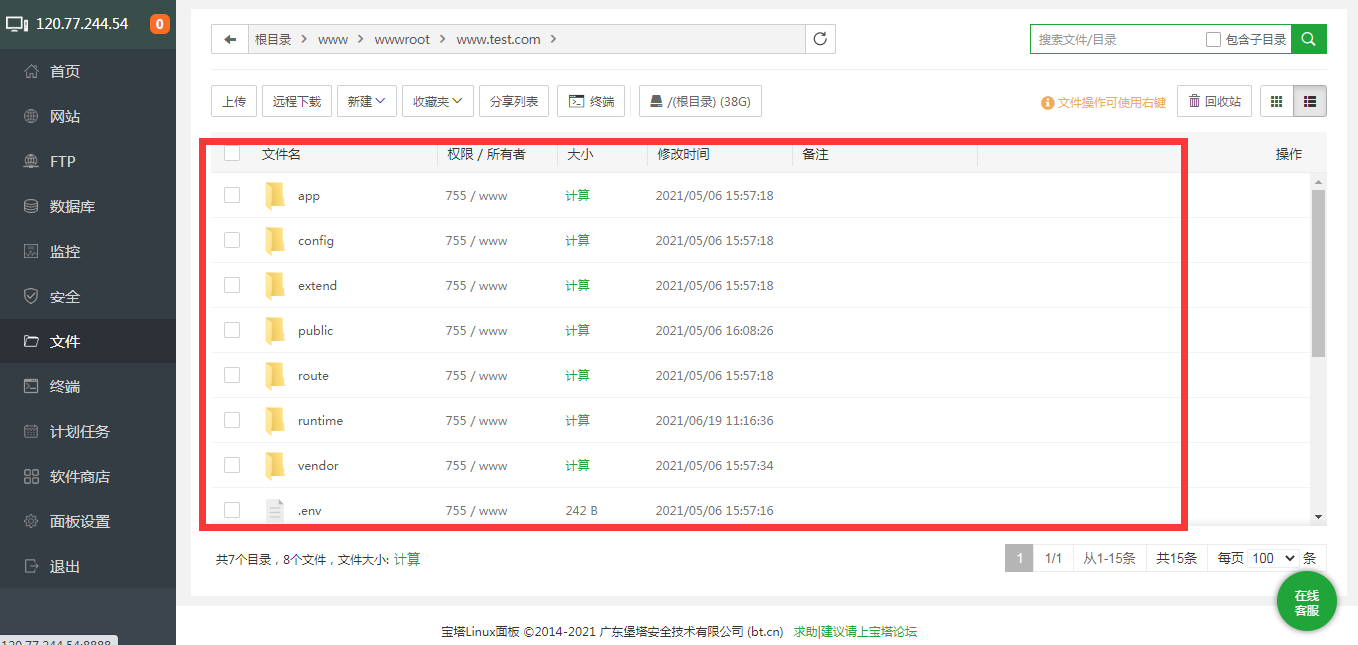
Task: Check the box for route folder
Action: pos(232,375)
